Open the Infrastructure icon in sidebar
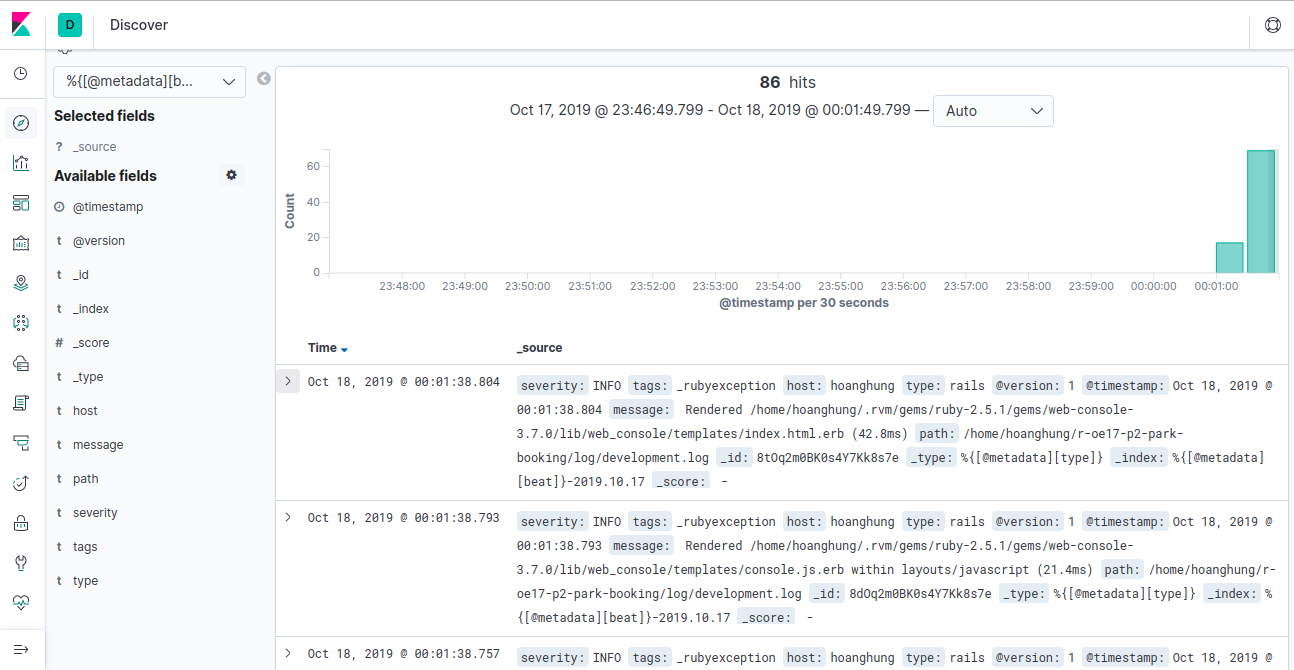1294x670 pixels. click(21, 363)
